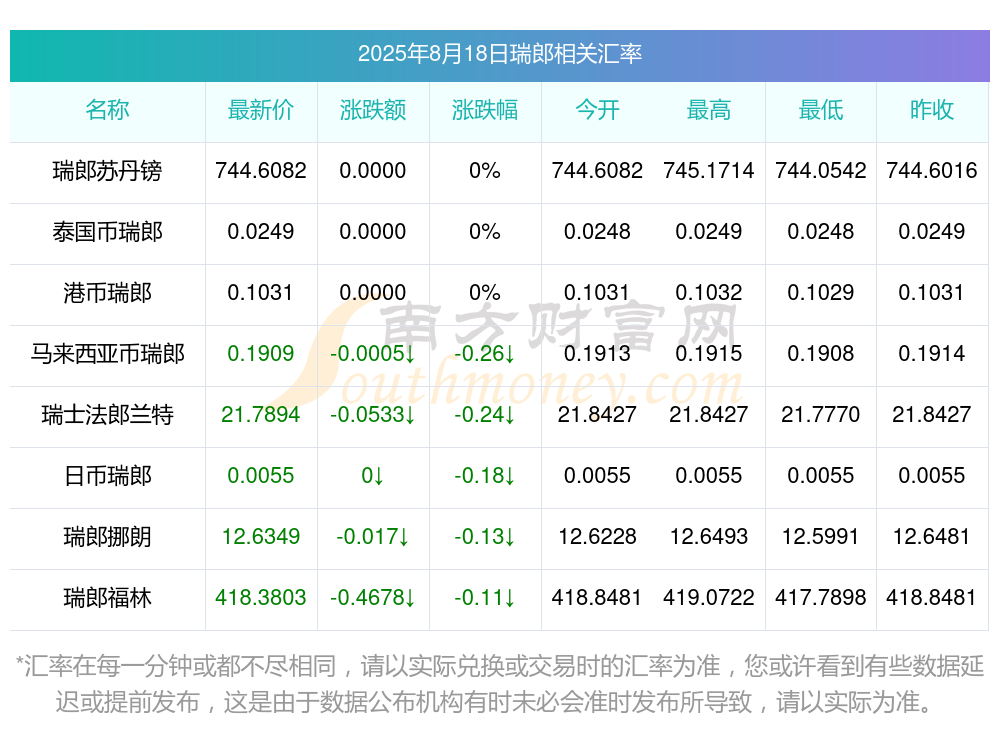
Task: Click latest price 12.6349
Action: click(261, 537)
